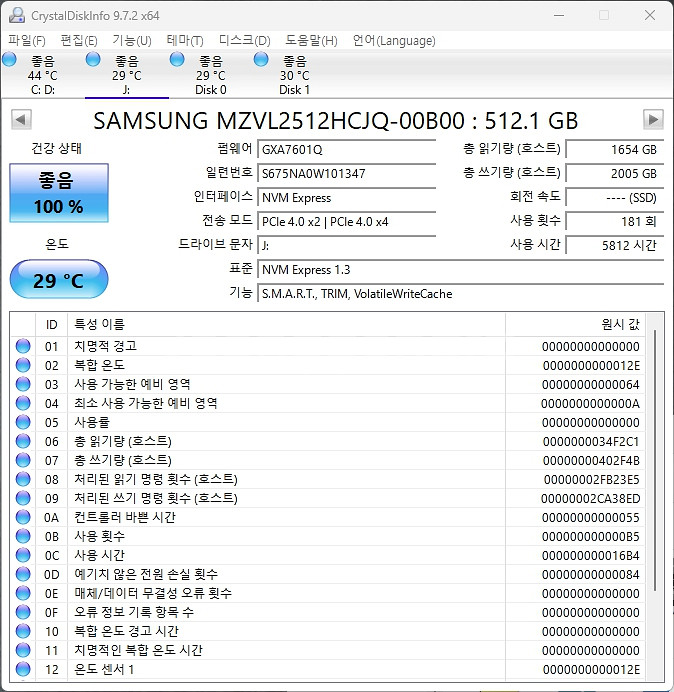The height and width of the screenshot is (692, 674).
Task: Click the firmware field GXA7601Q
Action: pos(346,150)
